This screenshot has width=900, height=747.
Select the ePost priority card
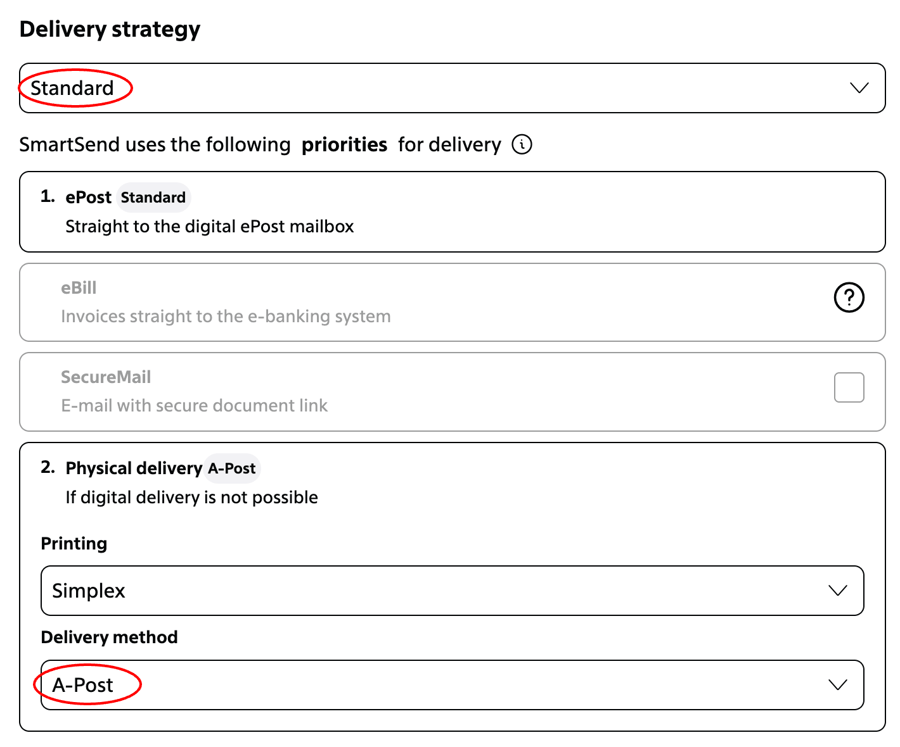[x=452, y=212]
